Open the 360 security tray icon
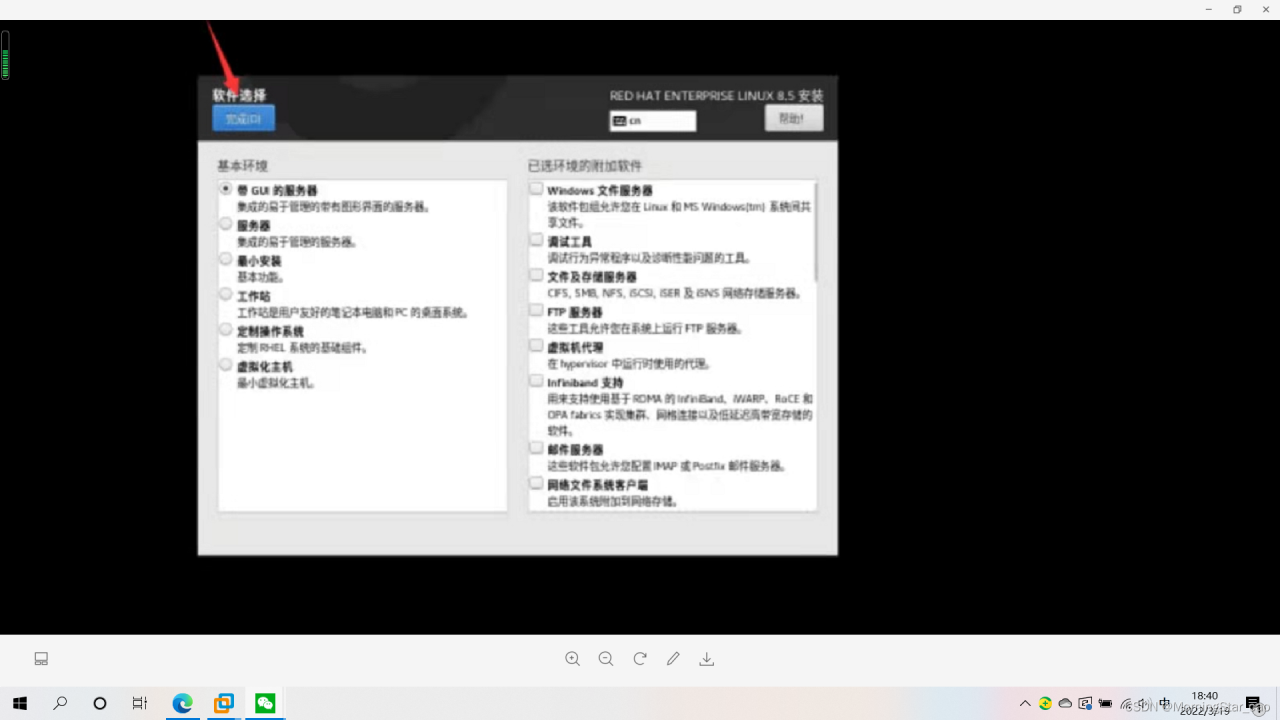Screen dimensions: 1280x720 pyautogui.click(x=1045, y=703)
